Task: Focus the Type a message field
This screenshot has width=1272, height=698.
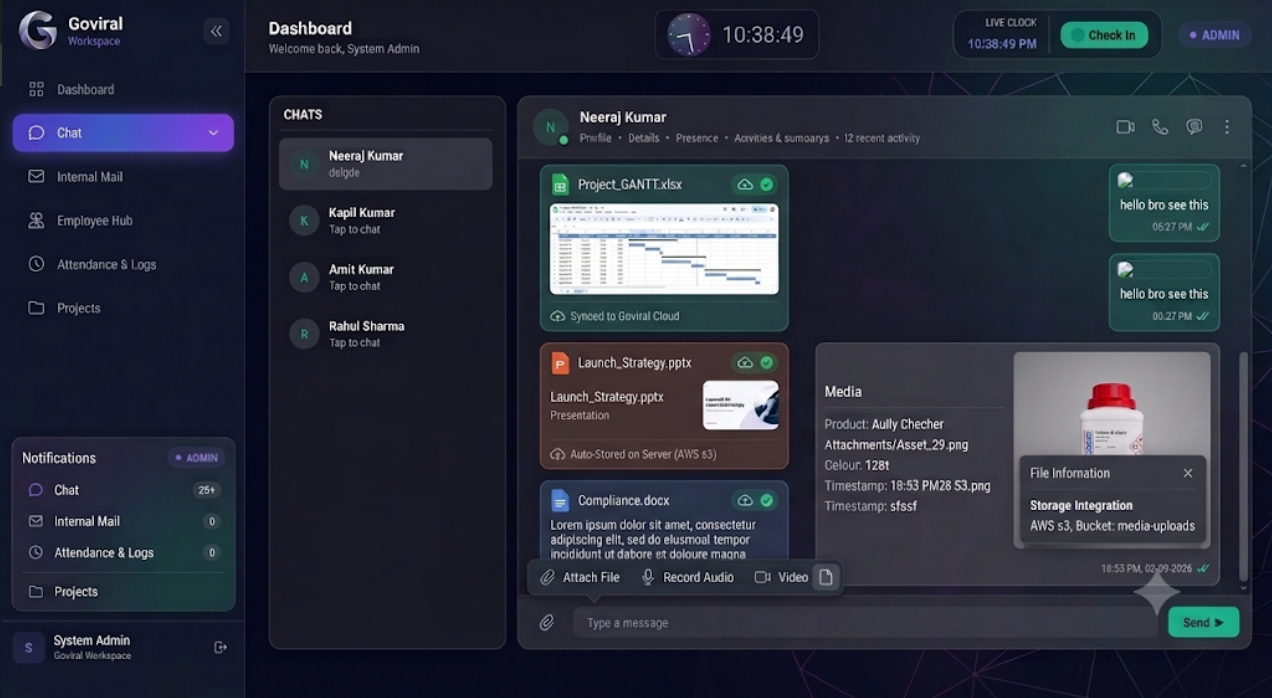Action: pos(865,623)
